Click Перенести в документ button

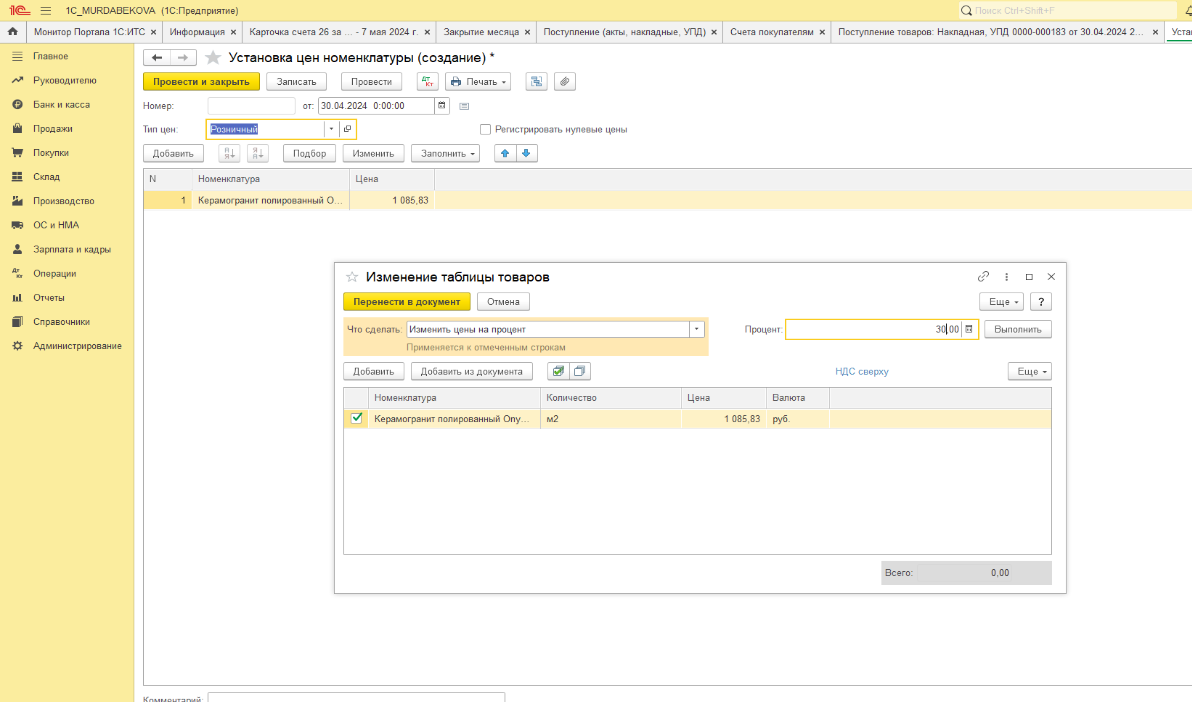(x=407, y=302)
